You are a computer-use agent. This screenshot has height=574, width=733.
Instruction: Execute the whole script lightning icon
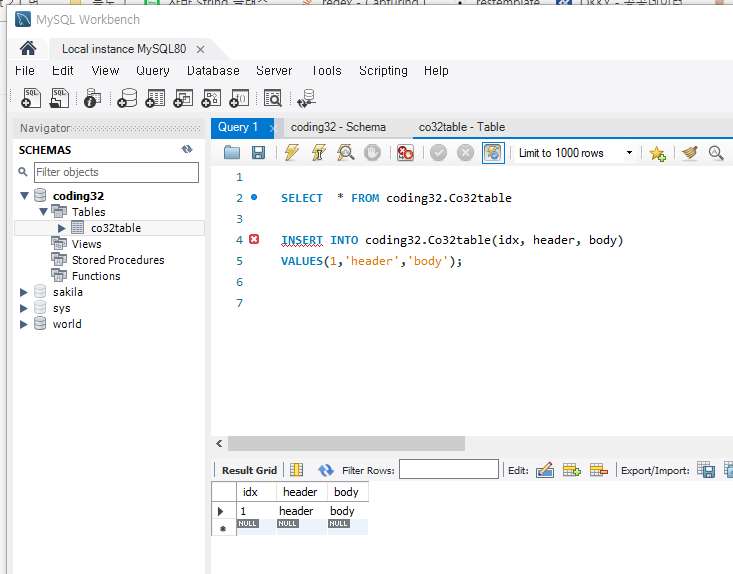pyautogui.click(x=292, y=153)
